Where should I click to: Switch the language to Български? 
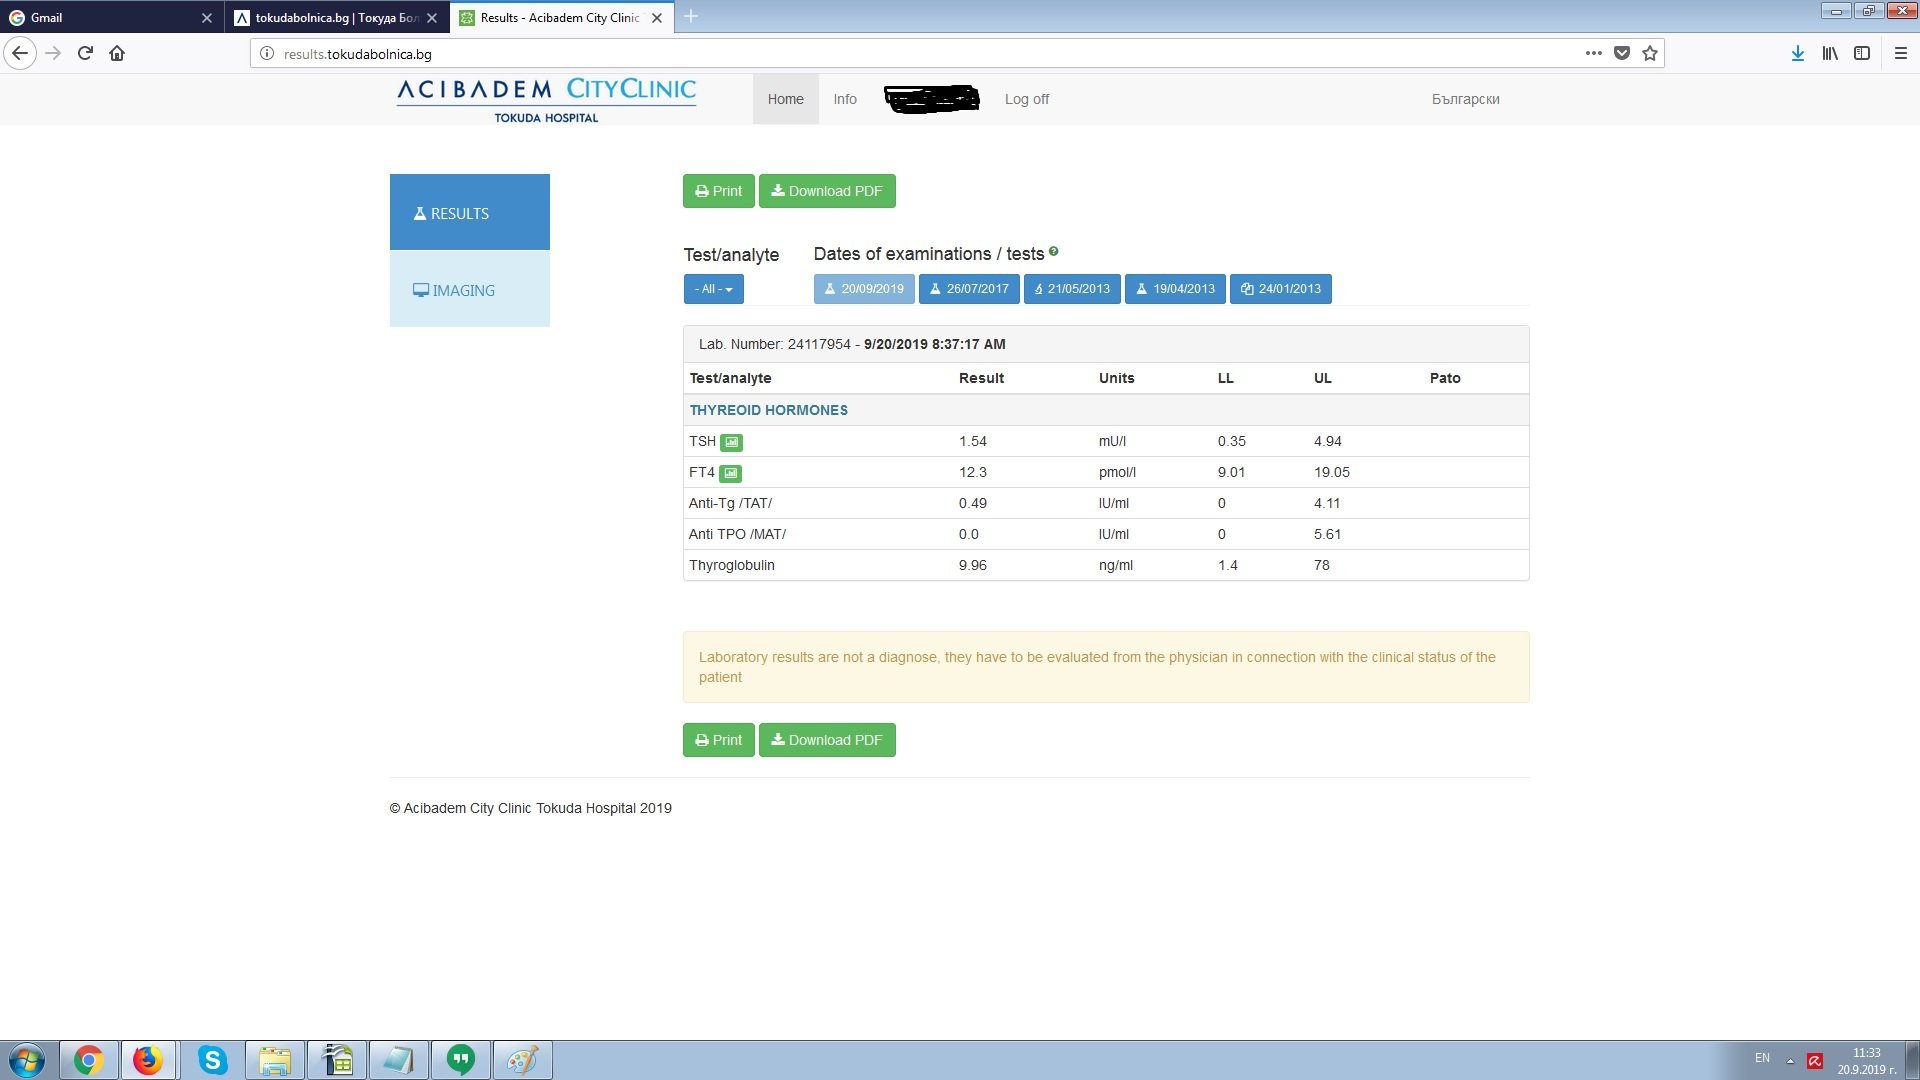pos(1464,99)
